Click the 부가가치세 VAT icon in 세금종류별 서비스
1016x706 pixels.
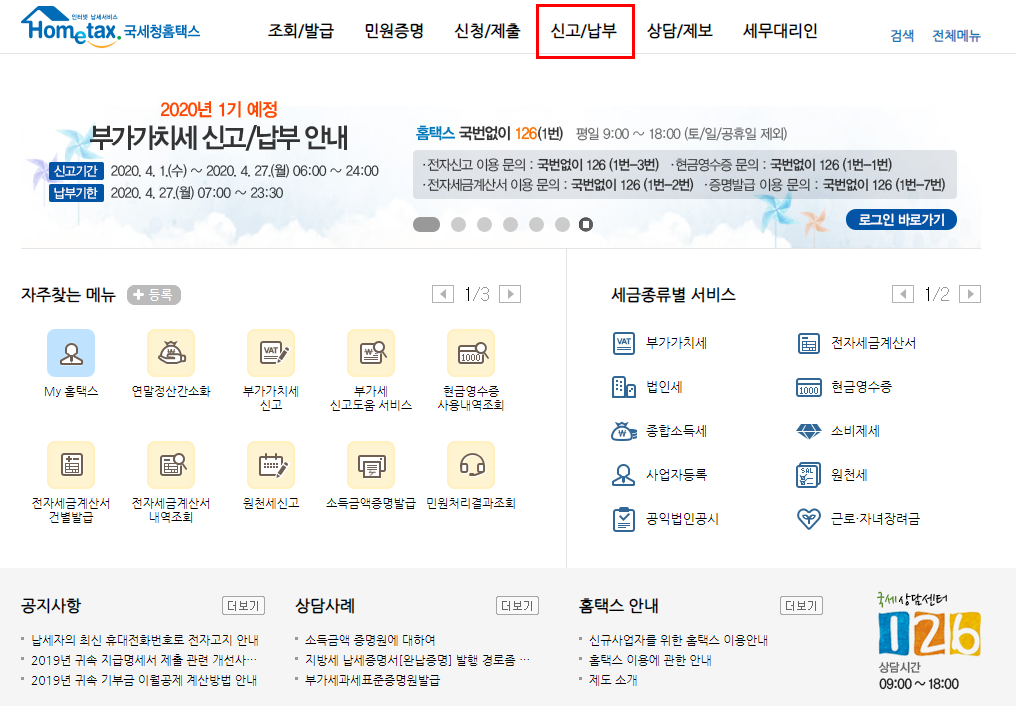[x=623, y=343]
